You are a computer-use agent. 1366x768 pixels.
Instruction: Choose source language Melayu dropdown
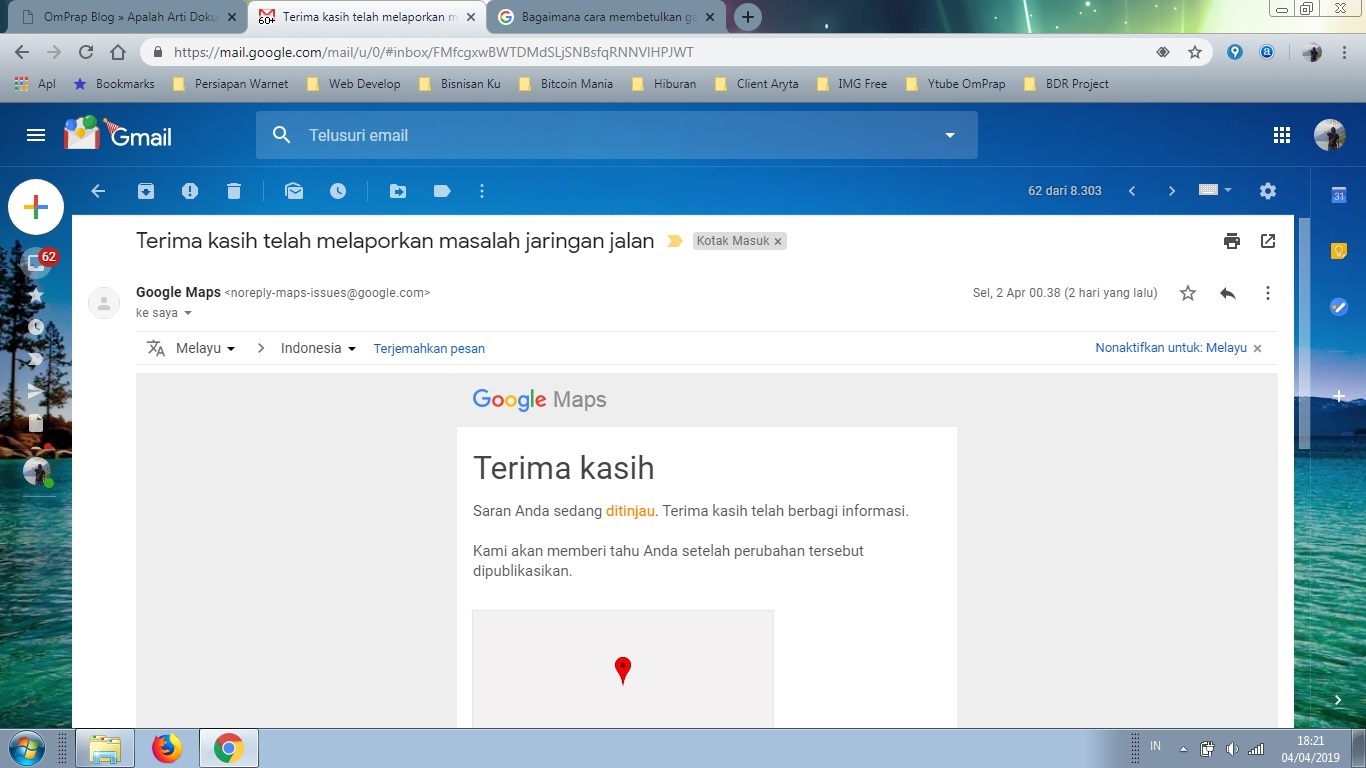pyautogui.click(x=205, y=348)
